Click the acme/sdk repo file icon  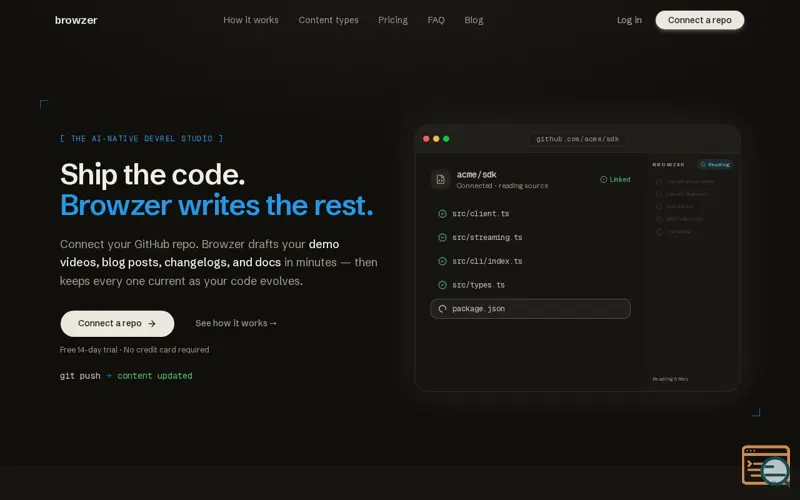440,180
